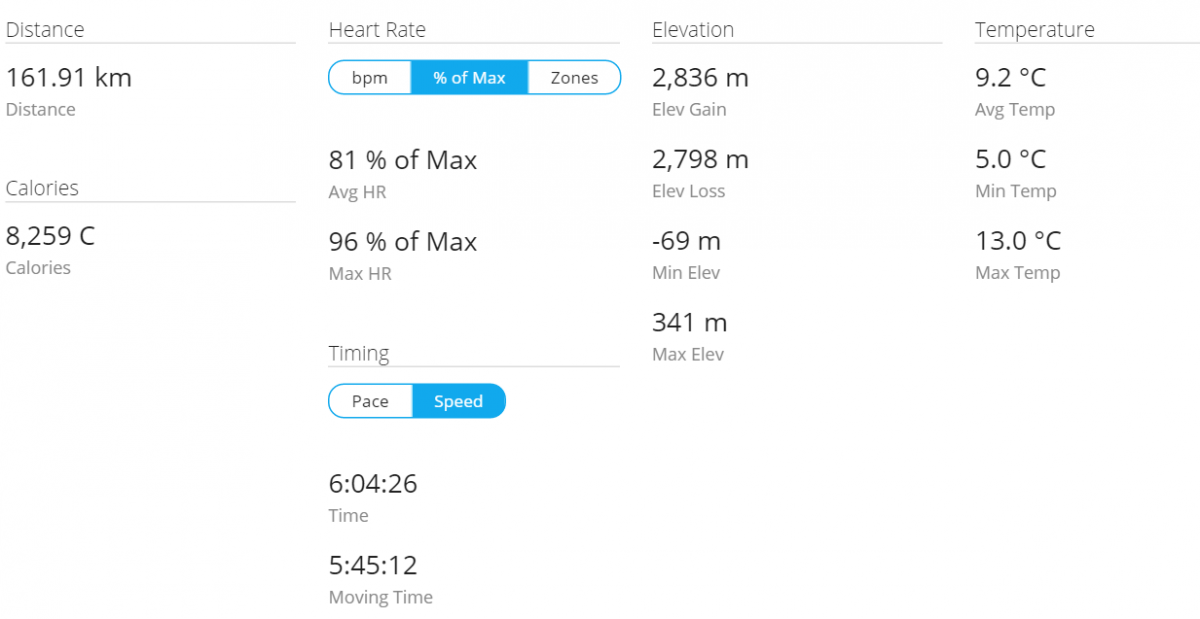Select the Speed timing option

459,402
